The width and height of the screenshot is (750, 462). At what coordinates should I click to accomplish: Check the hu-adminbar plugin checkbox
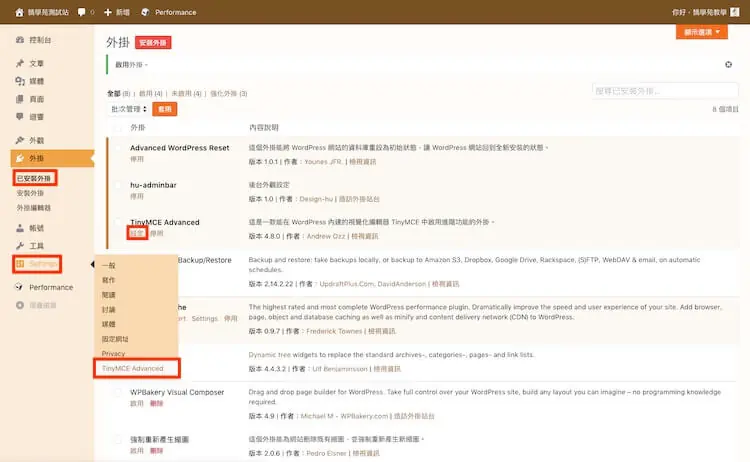117,185
